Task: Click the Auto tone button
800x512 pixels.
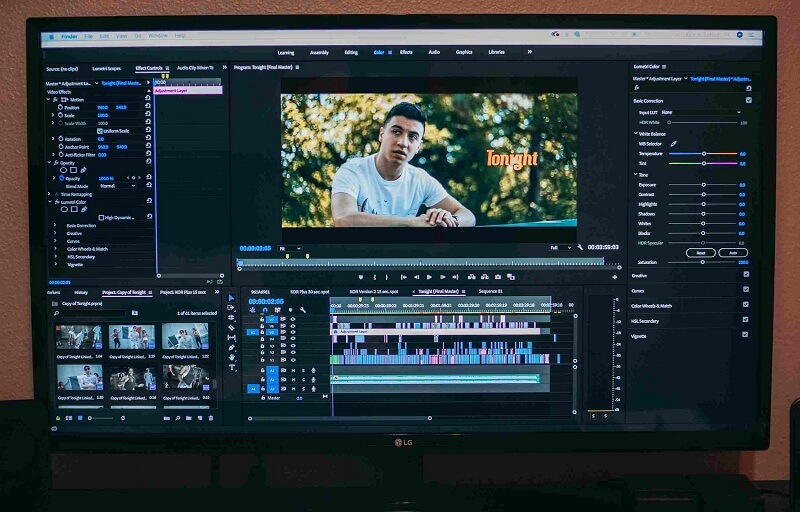Action: click(x=732, y=253)
